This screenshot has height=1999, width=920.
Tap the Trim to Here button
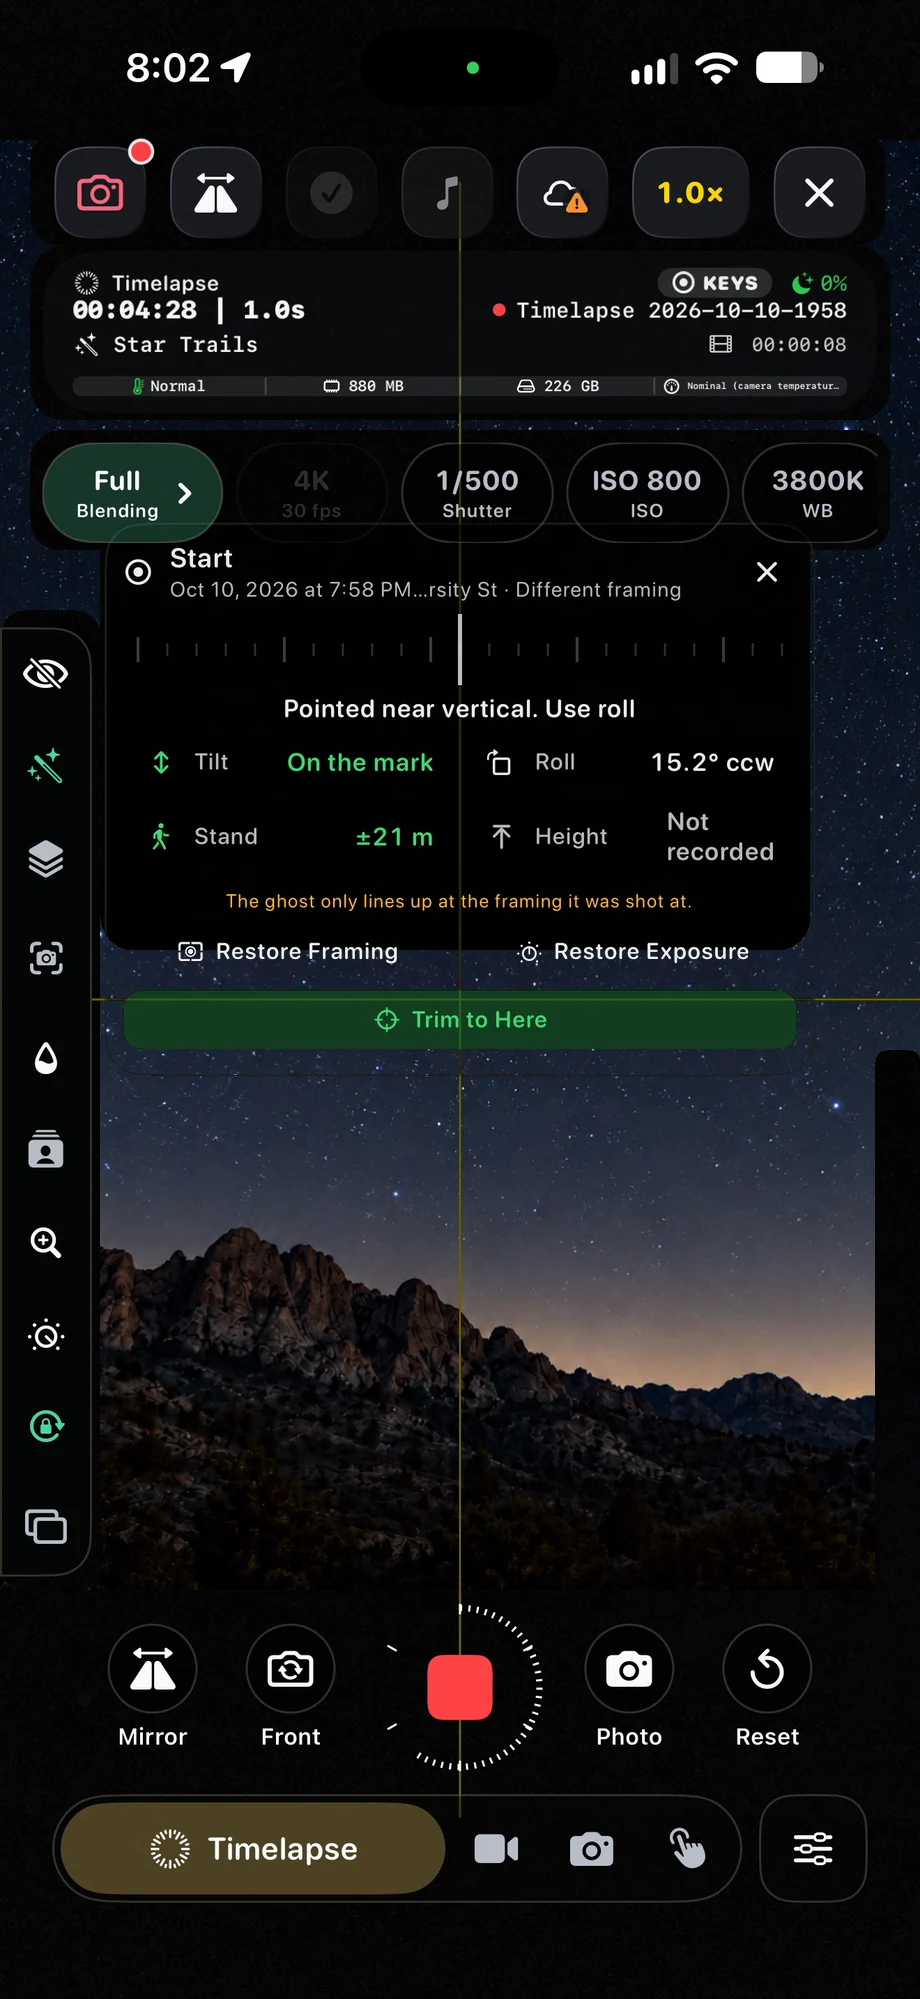pyautogui.click(x=460, y=1020)
